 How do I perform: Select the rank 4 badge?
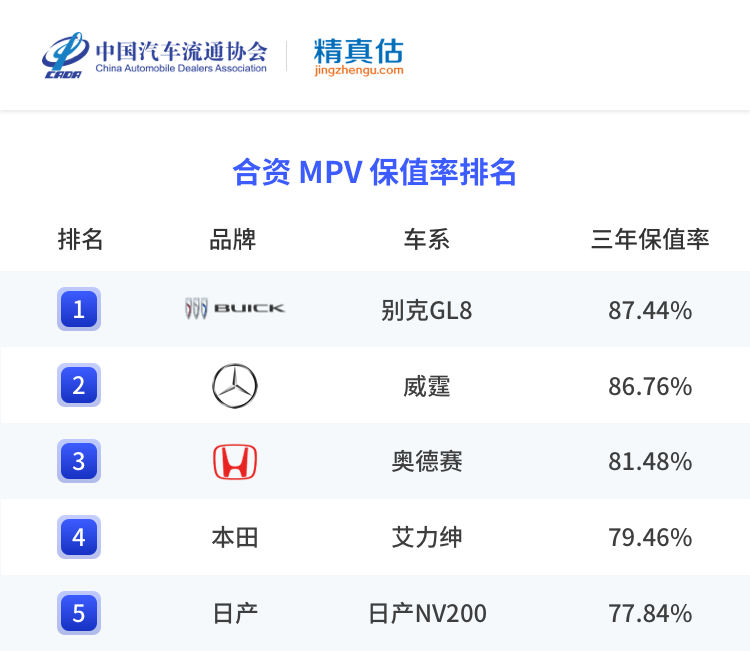pos(79,537)
